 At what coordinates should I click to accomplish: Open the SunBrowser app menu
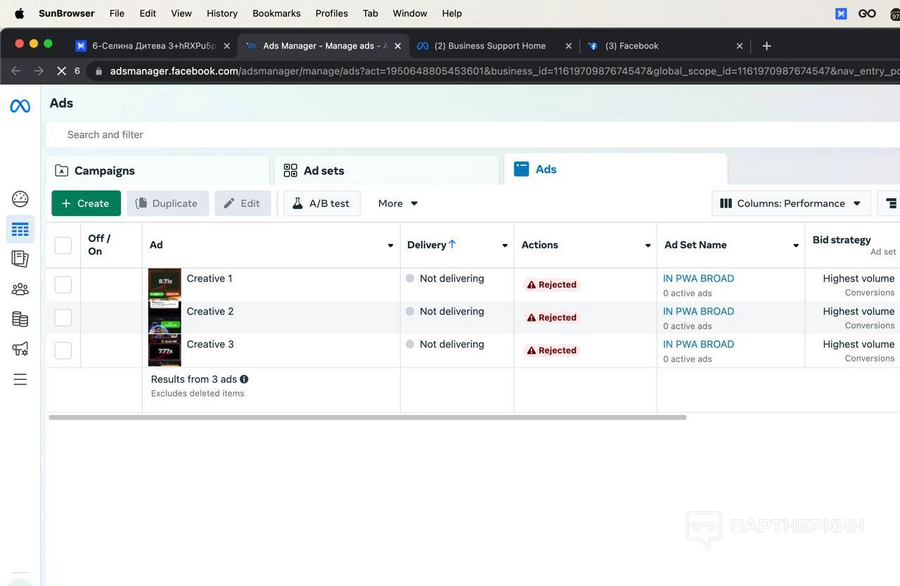67,13
